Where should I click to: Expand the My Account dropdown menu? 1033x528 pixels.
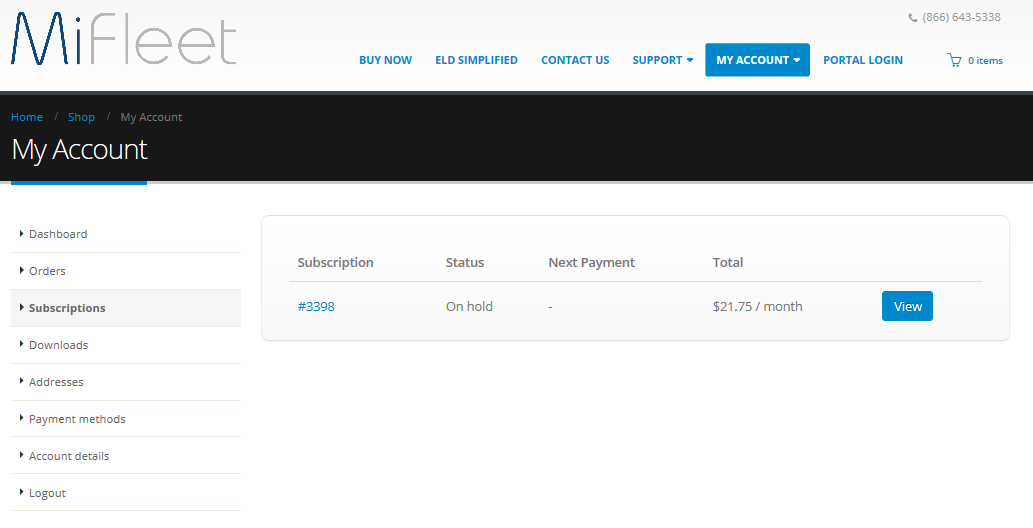coord(757,60)
